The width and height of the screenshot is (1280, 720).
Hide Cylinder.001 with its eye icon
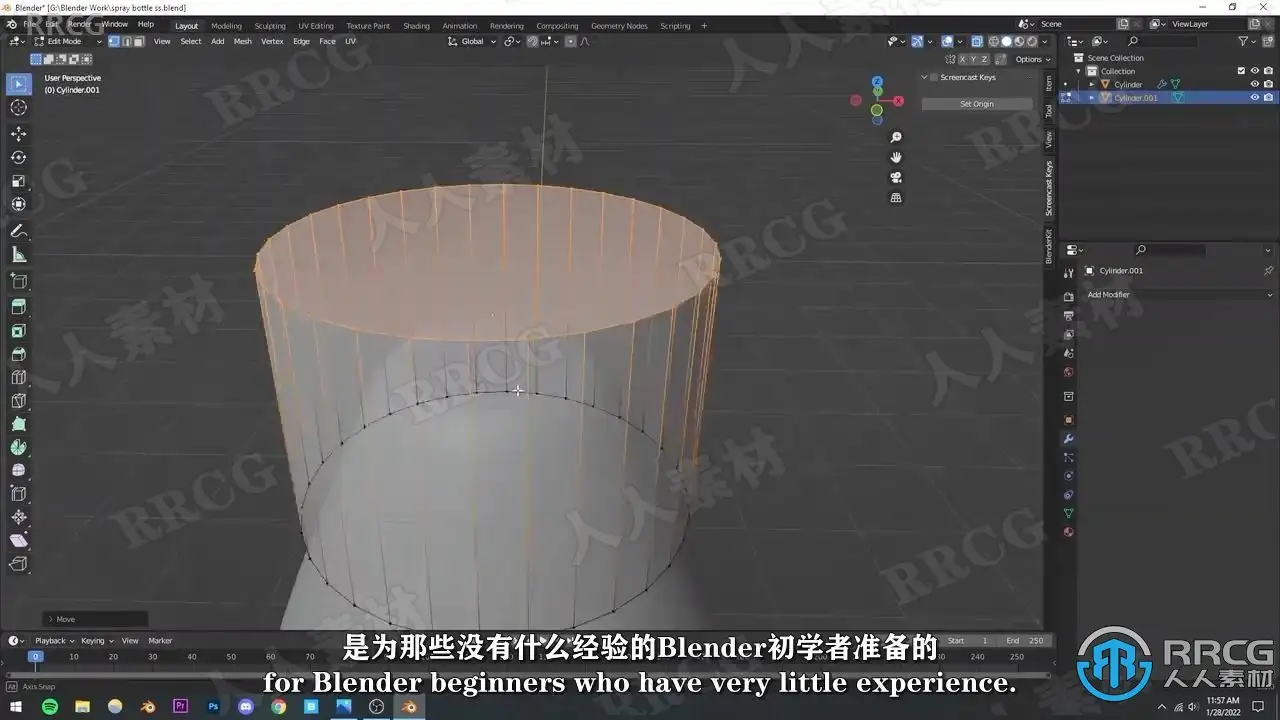pyautogui.click(x=1255, y=98)
